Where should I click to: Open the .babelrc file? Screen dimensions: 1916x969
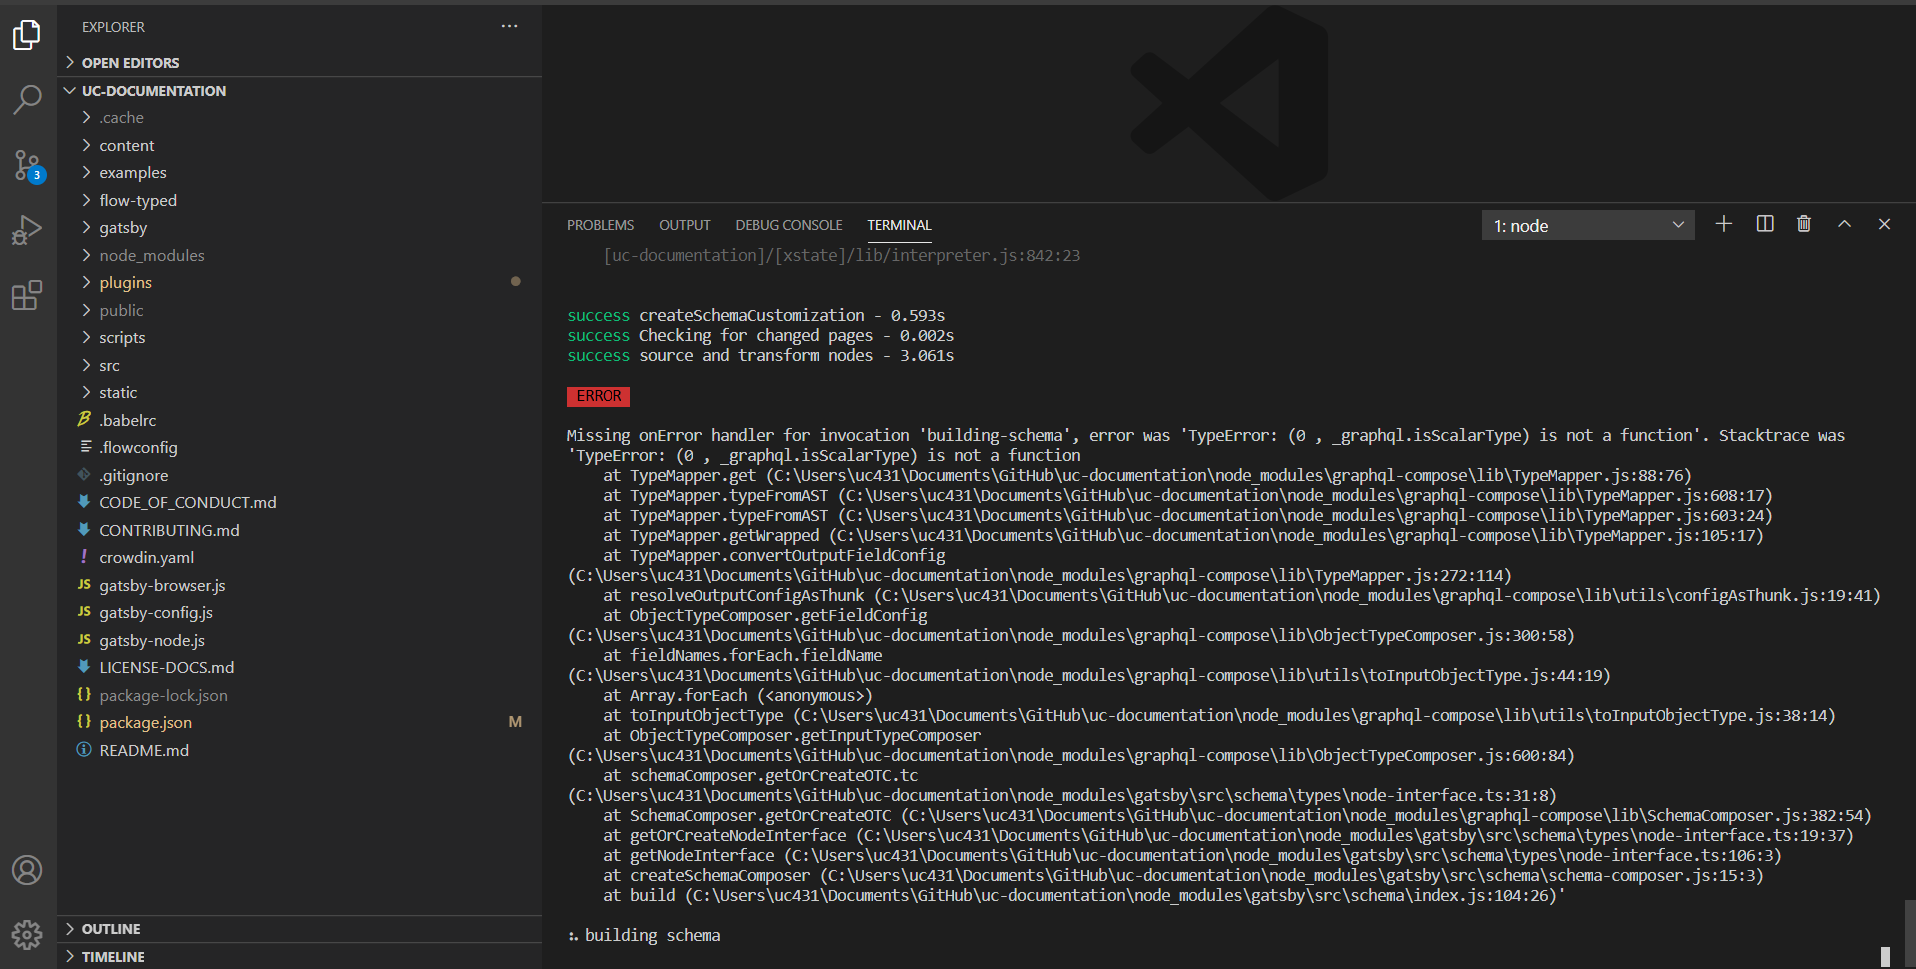click(300, 420)
